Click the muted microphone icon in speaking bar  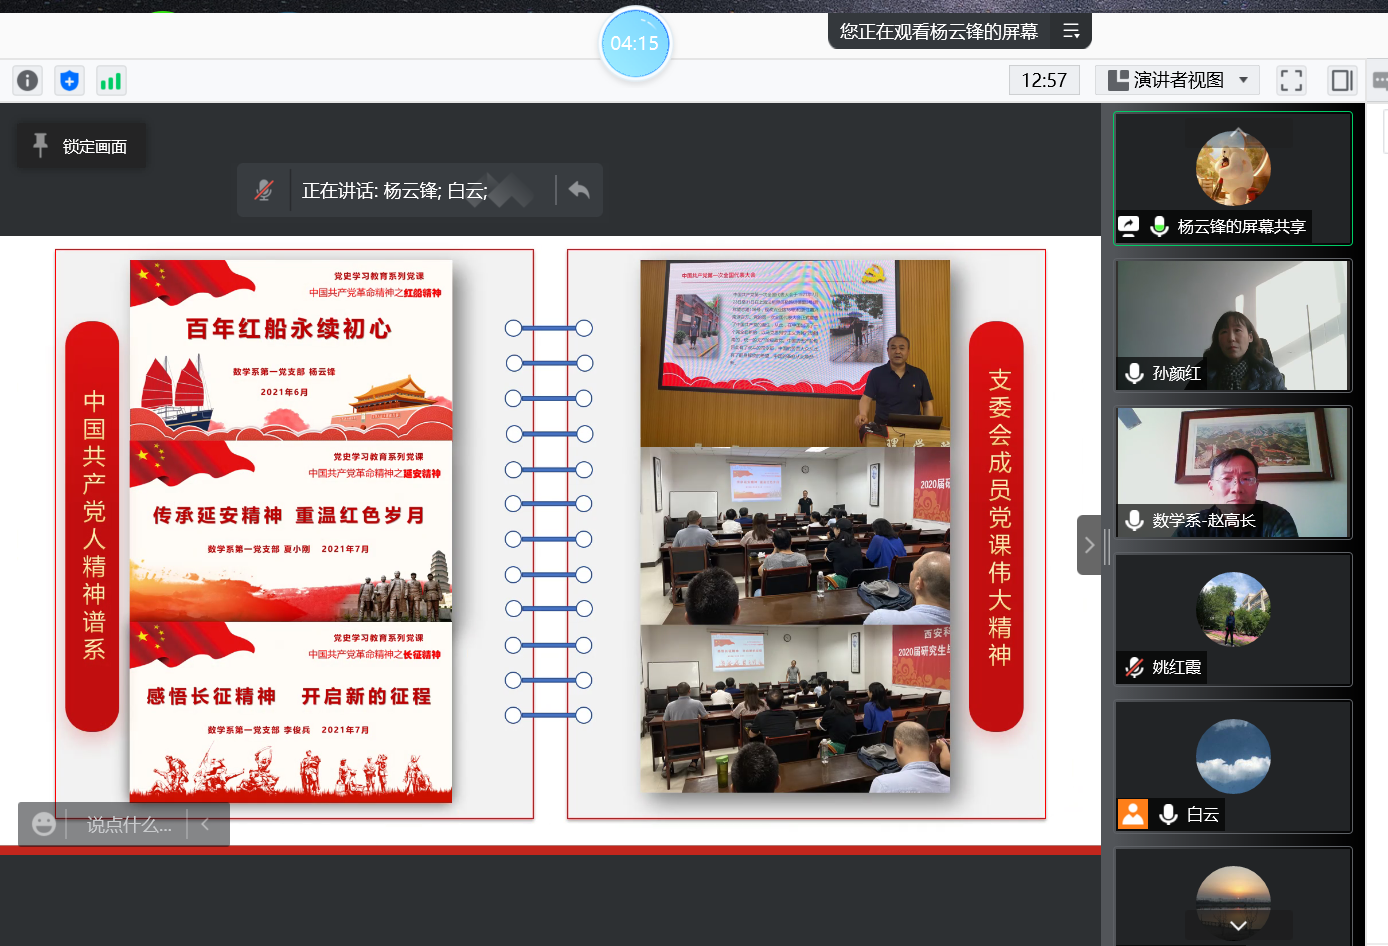(264, 190)
